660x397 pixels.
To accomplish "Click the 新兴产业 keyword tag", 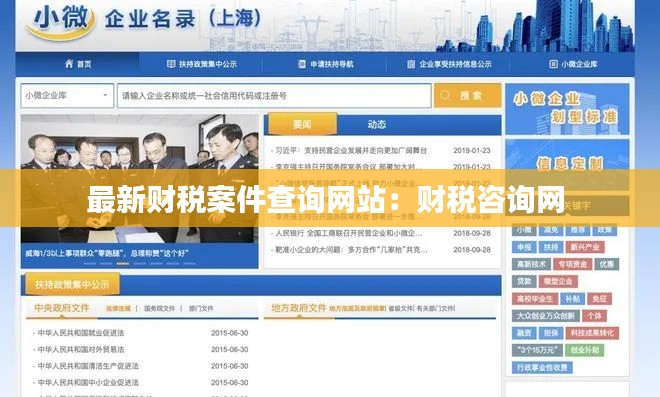I will coord(585,247).
